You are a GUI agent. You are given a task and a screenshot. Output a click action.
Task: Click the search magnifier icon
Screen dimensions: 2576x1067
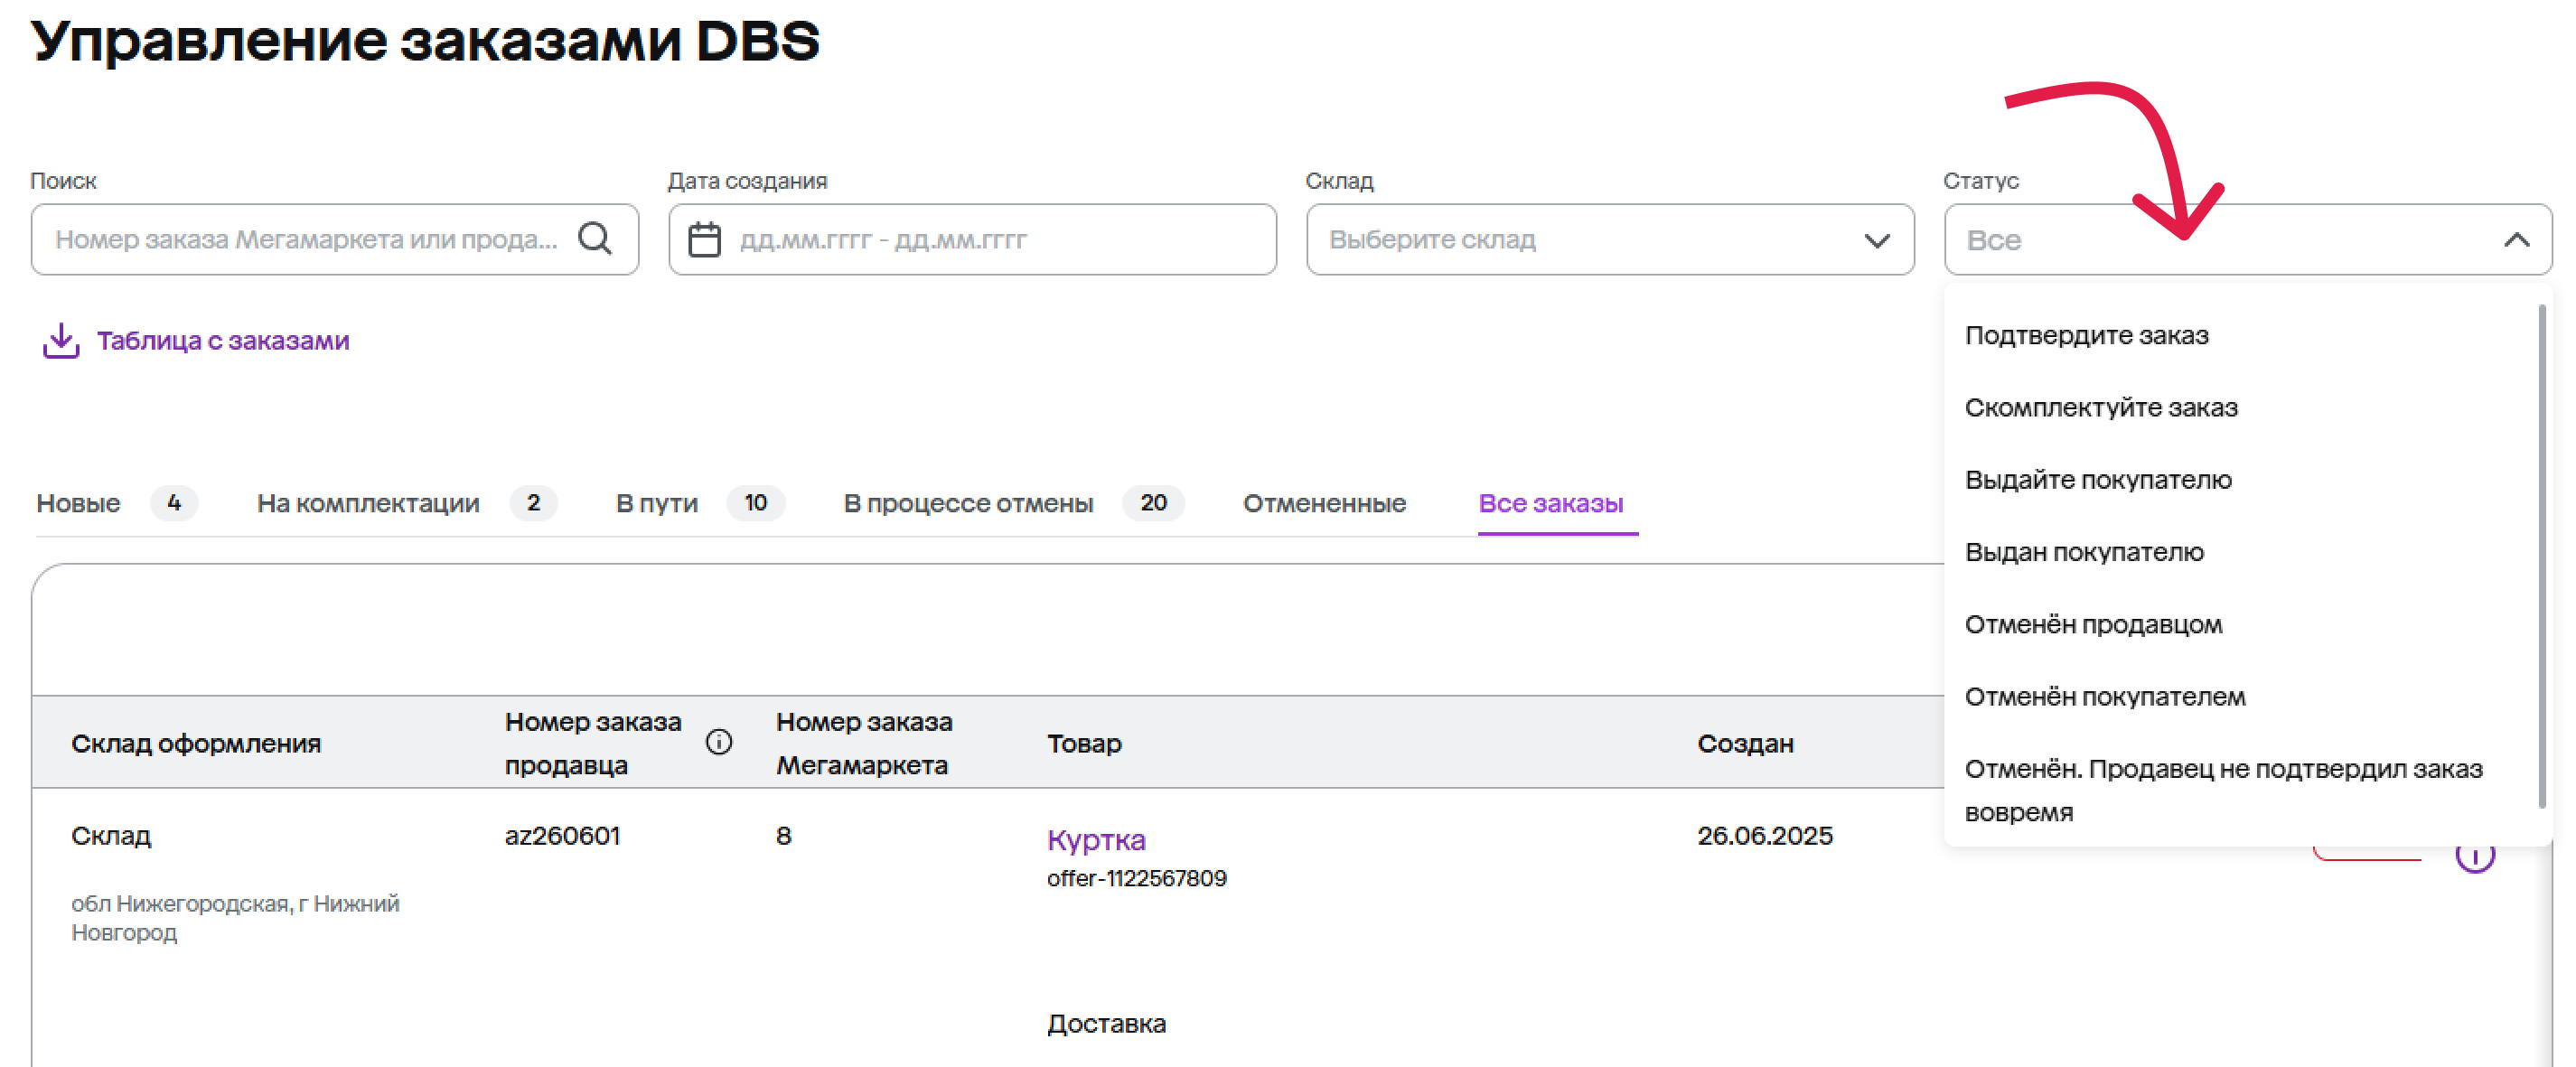[595, 239]
